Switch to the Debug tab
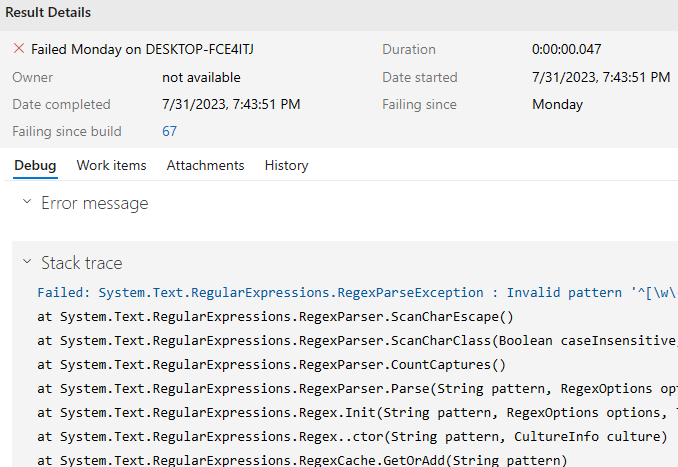Screen dimensions: 678x467 [x=35, y=166]
